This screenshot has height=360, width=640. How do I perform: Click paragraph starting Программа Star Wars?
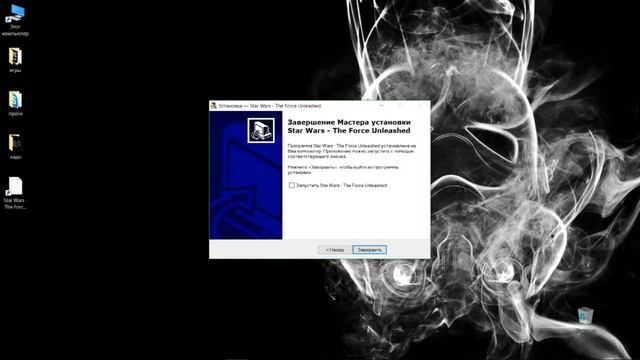351,151
